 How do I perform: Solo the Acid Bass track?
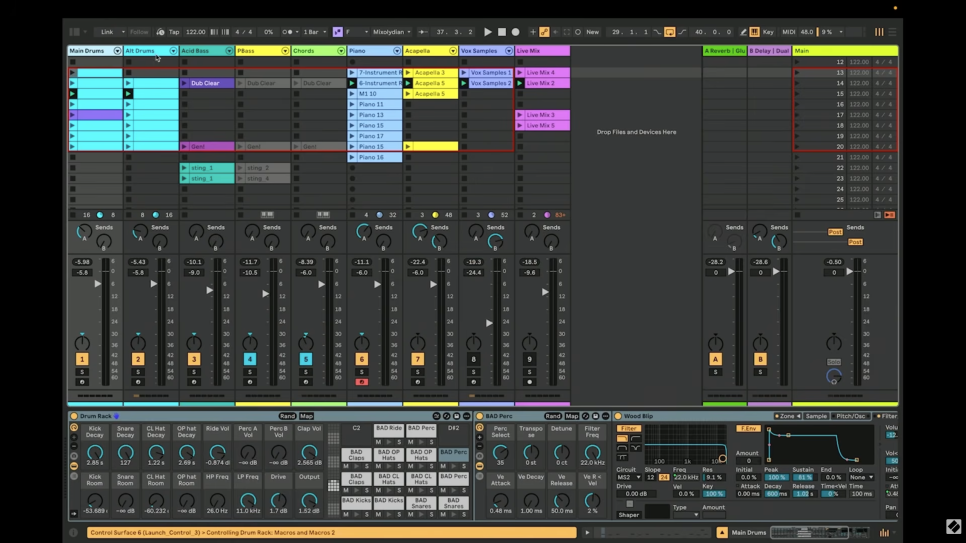(194, 372)
